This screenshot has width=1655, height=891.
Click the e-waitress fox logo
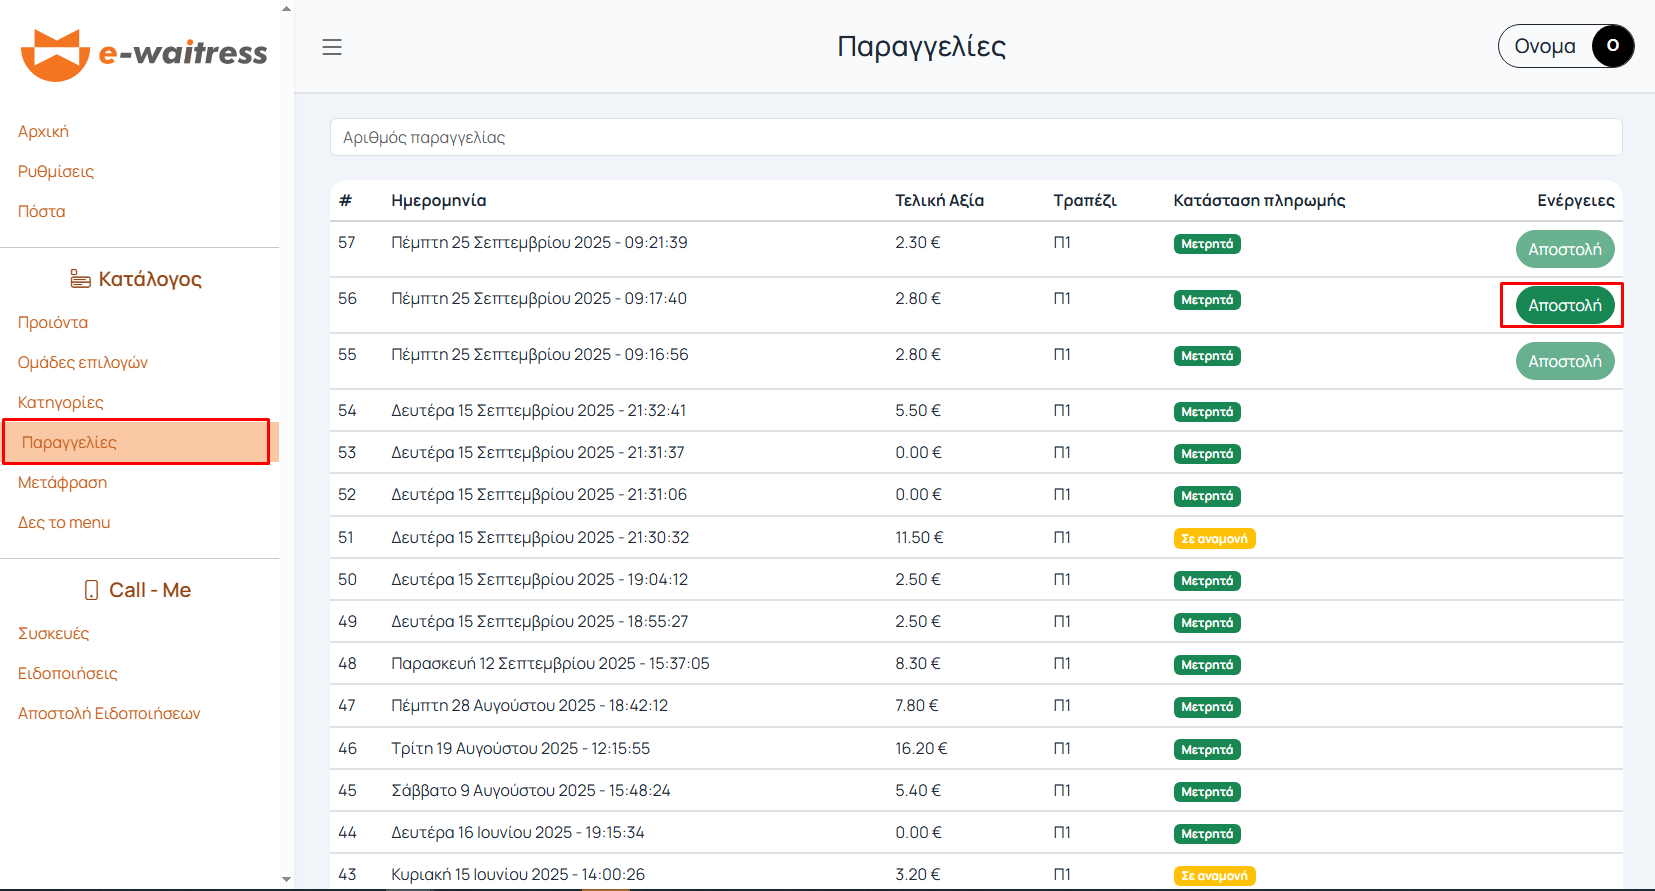click(x=55, y=54)
